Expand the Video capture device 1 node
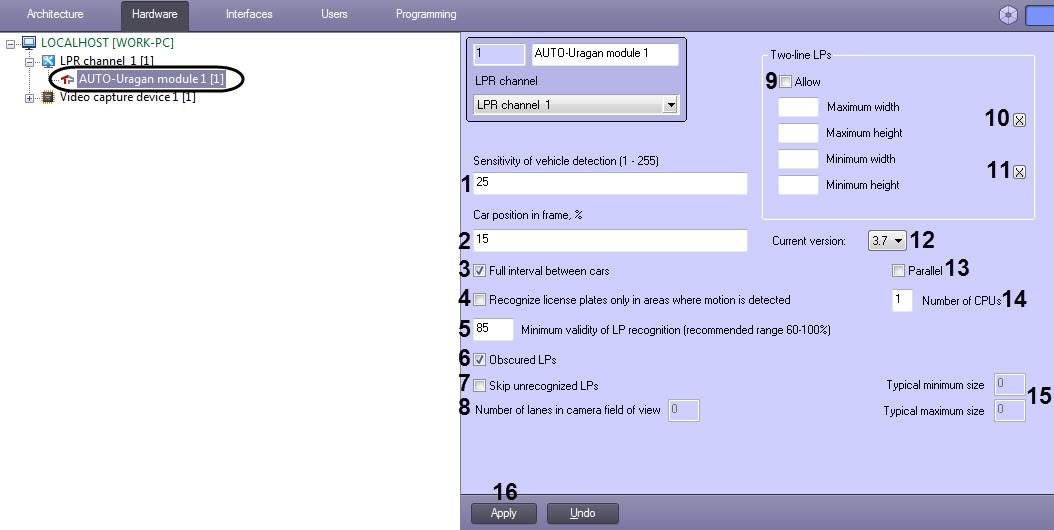Screen dimensions: 1054x530 tap(29, 98)
